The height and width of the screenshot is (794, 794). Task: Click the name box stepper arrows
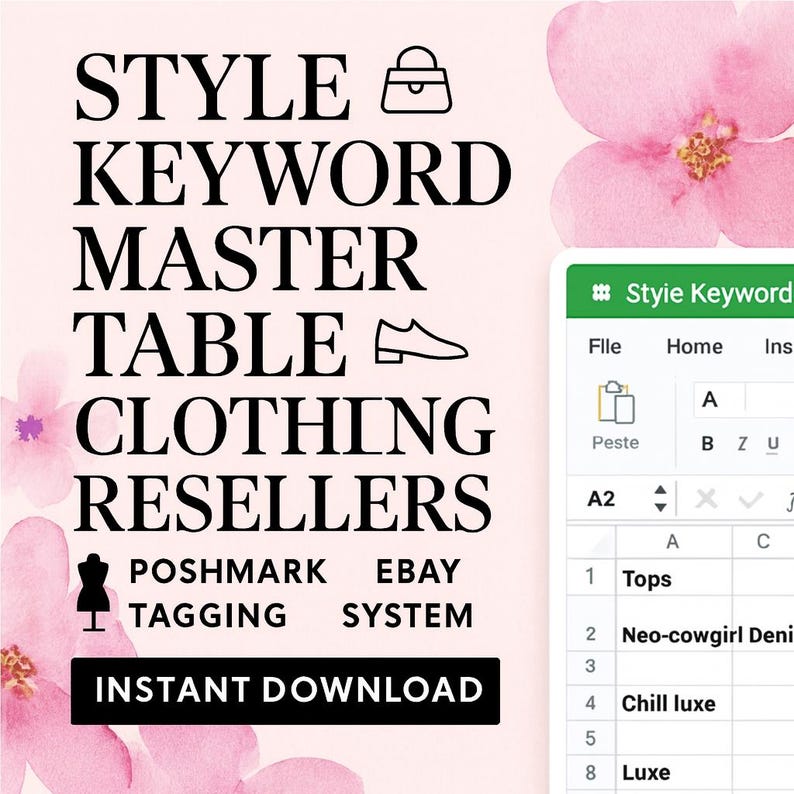click(x=660, y=499)
